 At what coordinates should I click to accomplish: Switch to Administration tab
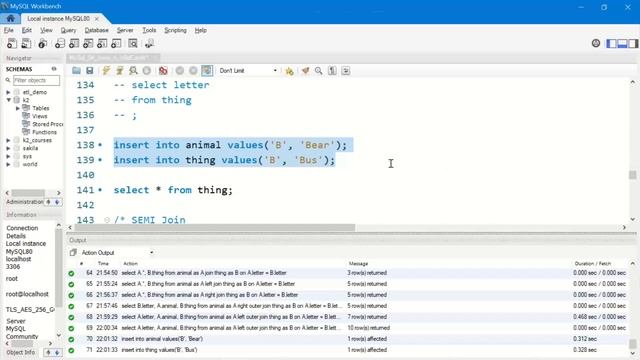pyautogui.click(x=24, y=202)
